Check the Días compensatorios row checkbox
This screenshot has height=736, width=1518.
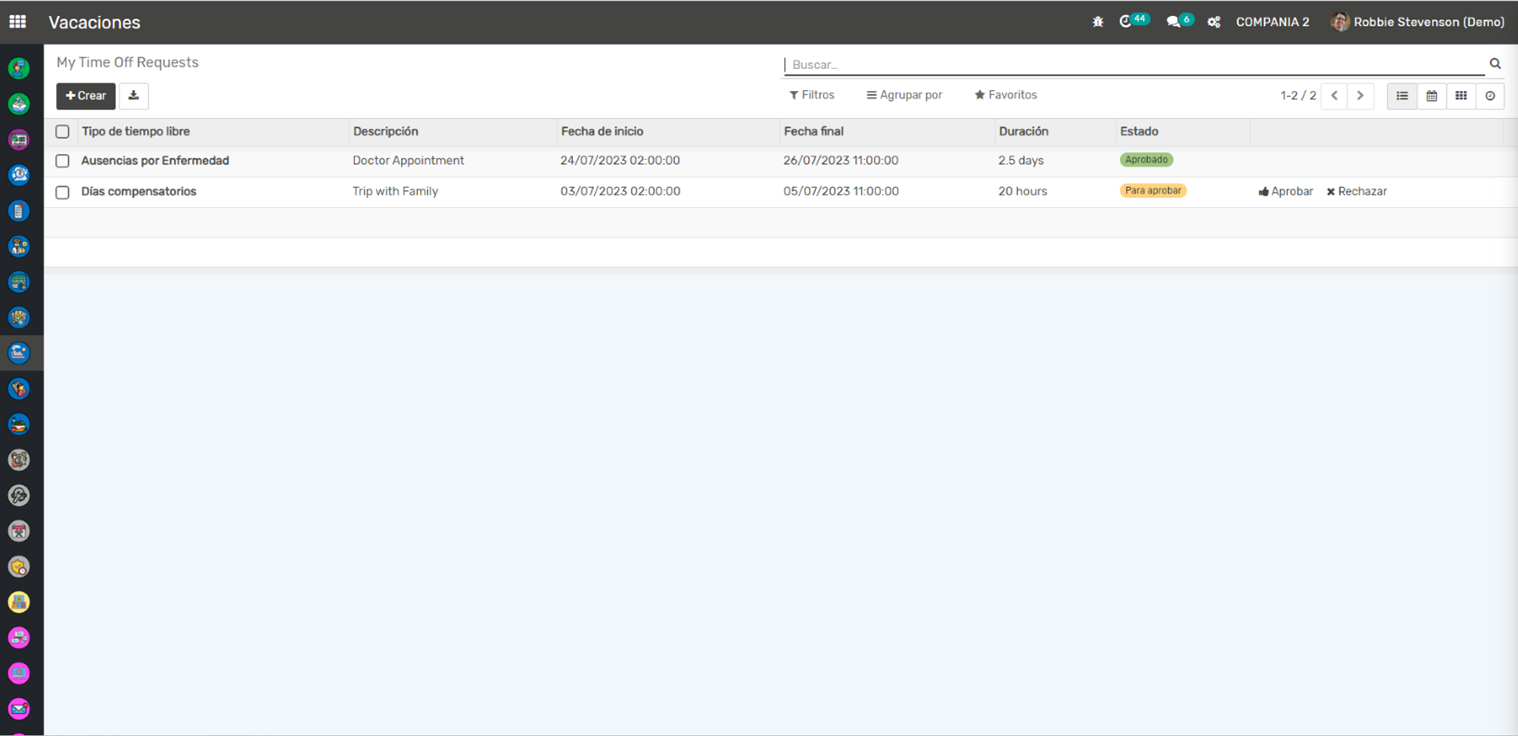click(x=62, y=192)
